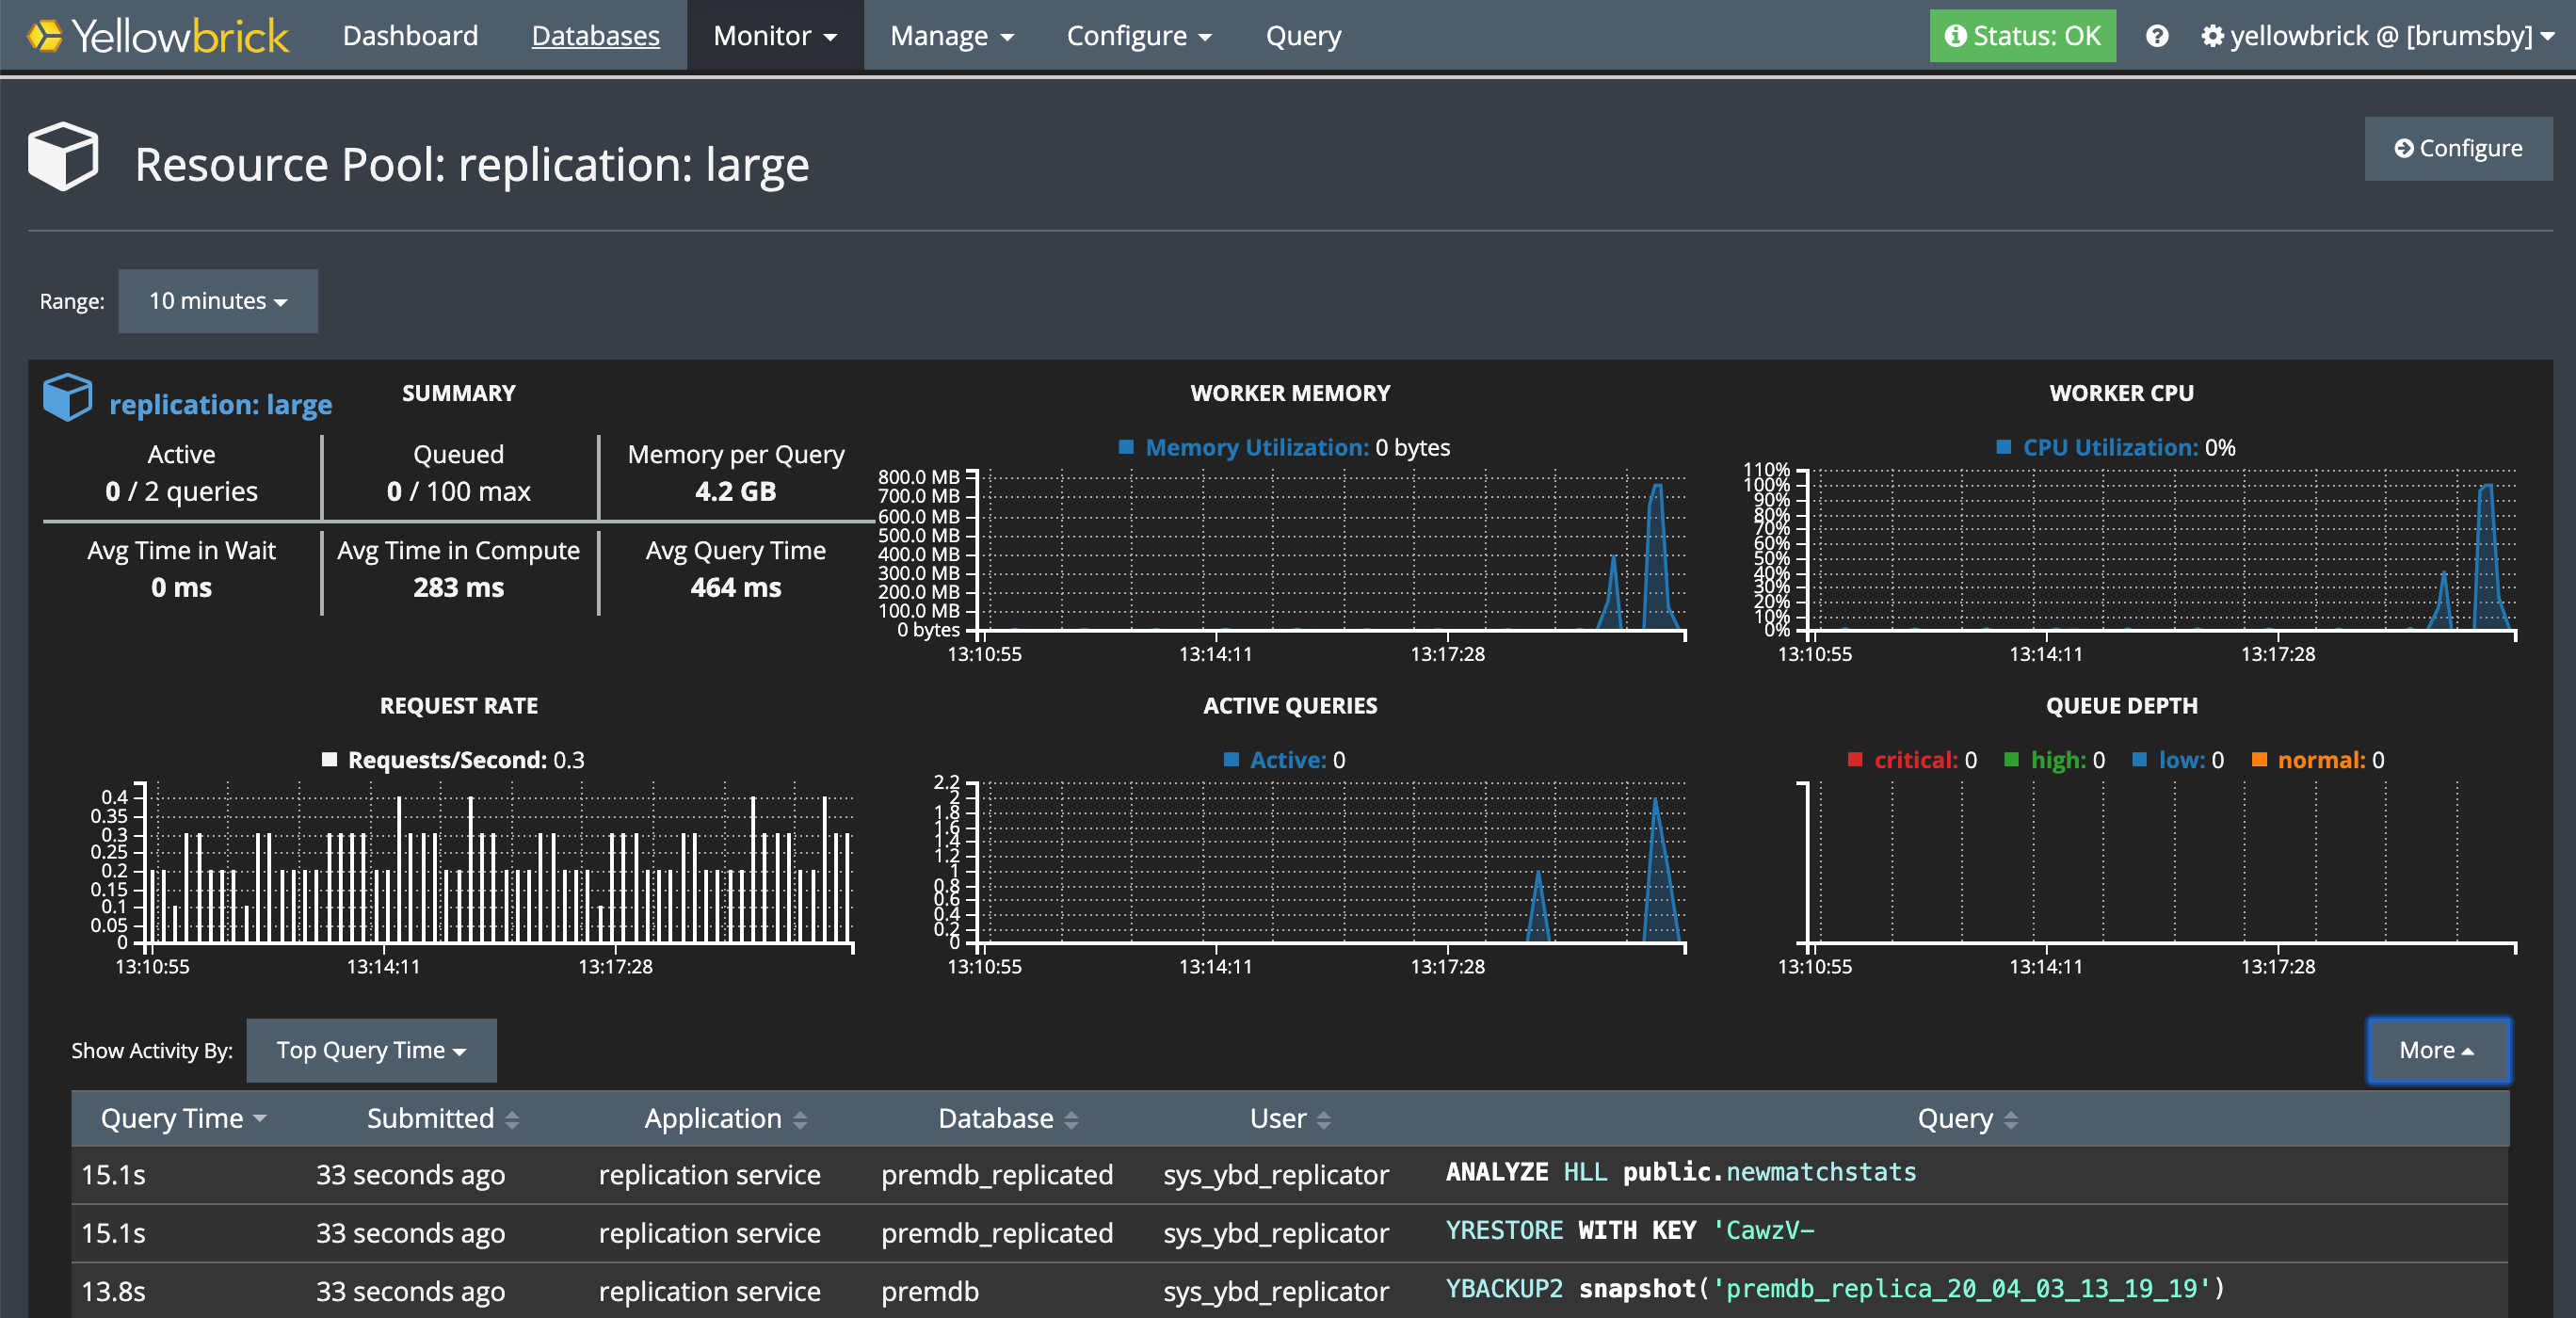
Task: Click the blue cube beside replication: large
Action: tap(68, 398)
